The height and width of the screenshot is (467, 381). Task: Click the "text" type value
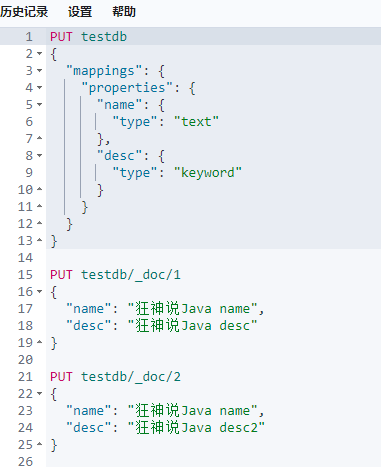(196, 122)
